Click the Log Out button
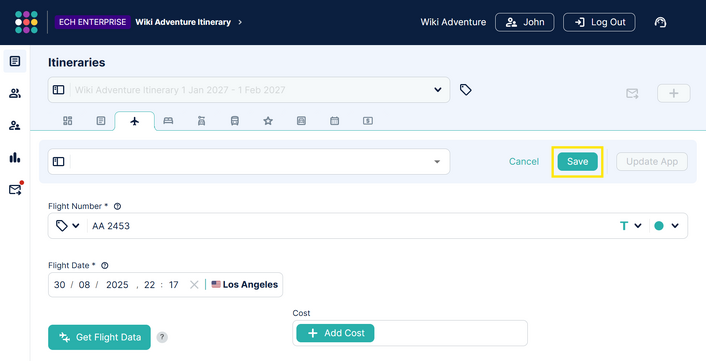 tap(599, 22)
